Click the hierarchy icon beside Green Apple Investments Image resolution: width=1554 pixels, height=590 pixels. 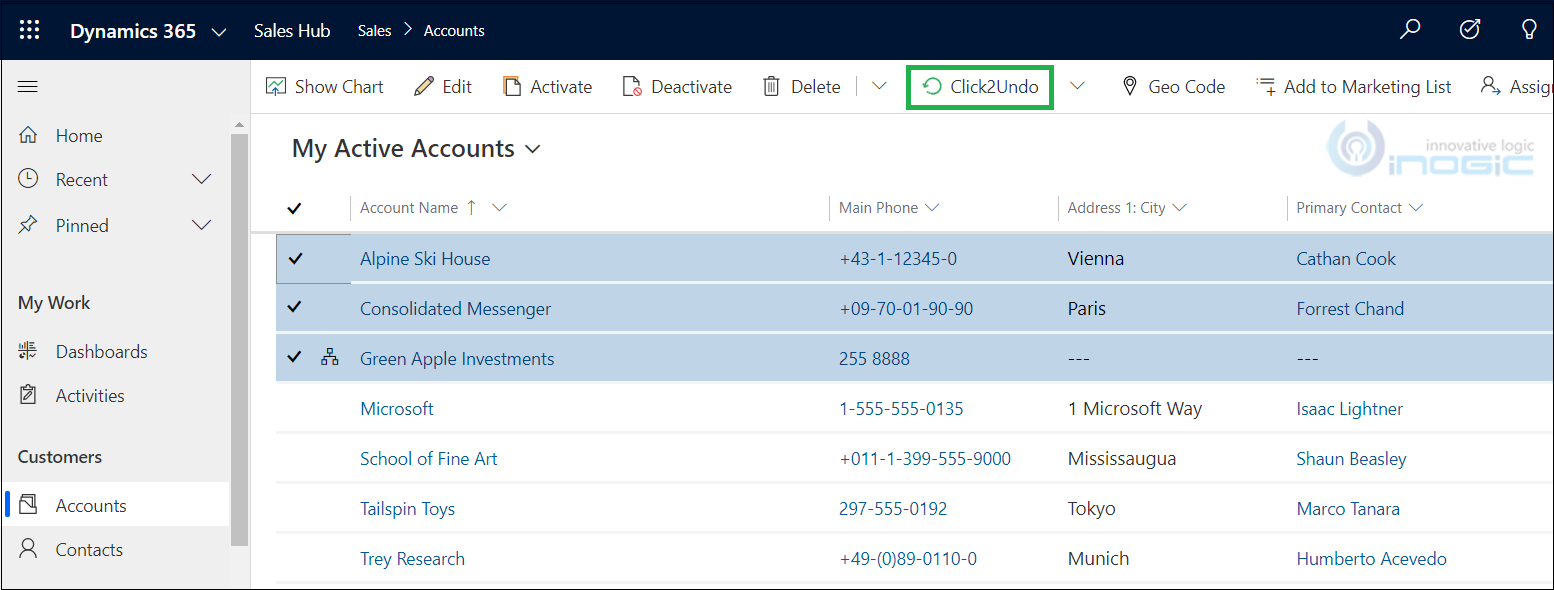point(330,358)
